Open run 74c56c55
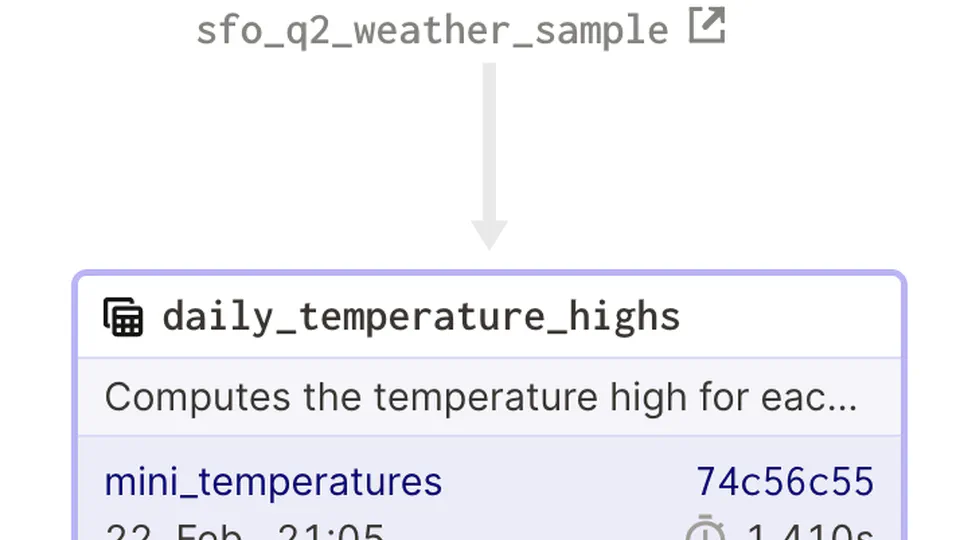960x540 pixels. point(785,482)
